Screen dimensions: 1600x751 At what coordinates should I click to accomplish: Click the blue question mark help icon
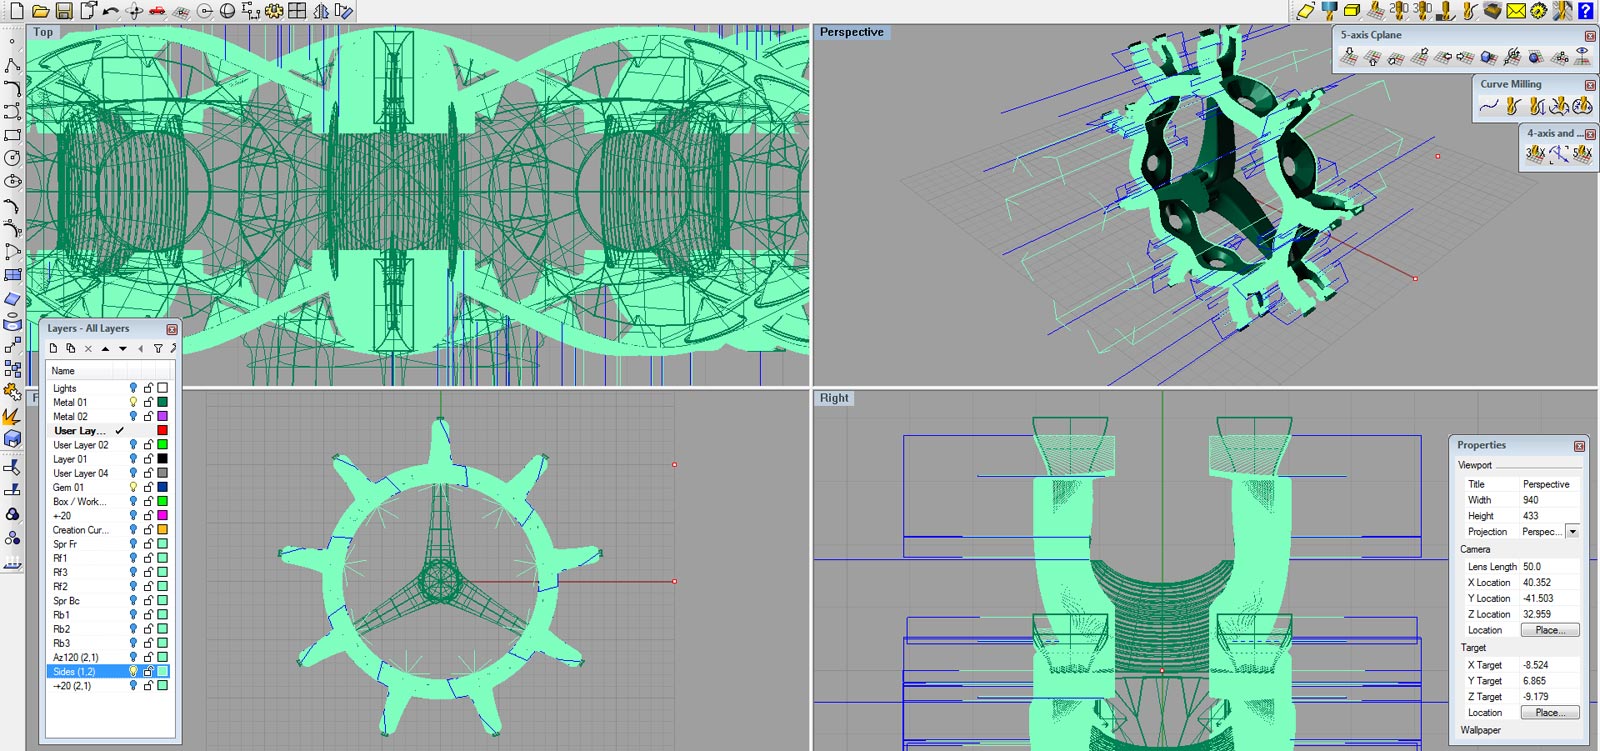(x=1585, y=11)
